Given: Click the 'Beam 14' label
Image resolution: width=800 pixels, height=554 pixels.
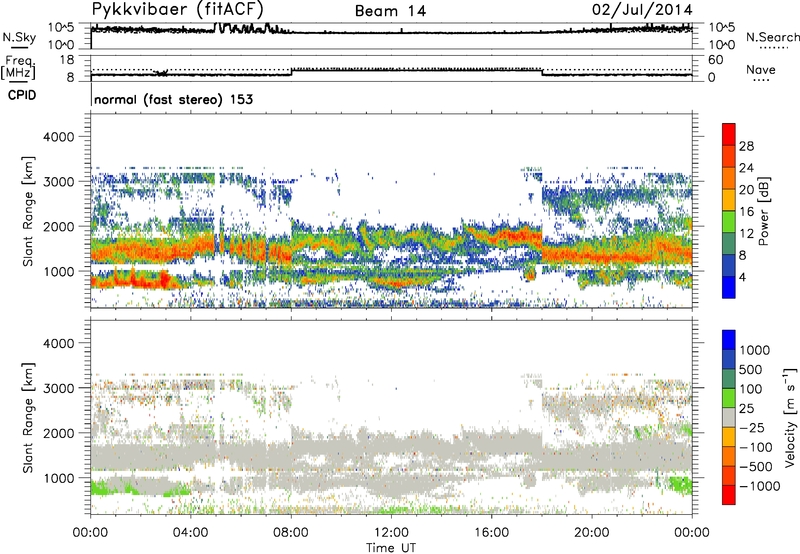Looking at the screenshot, I should click(390, 11).
